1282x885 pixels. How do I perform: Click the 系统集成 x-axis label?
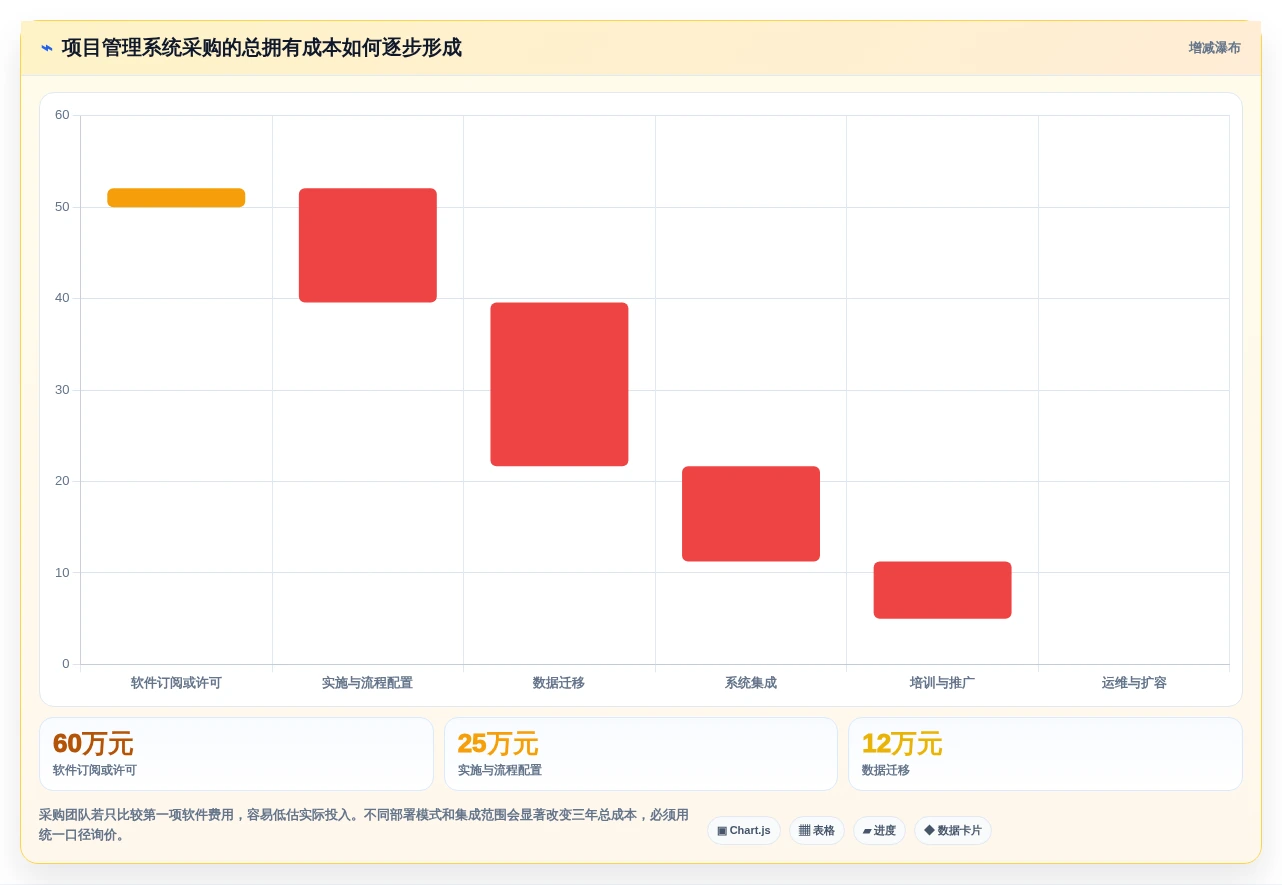pyautogui.click(x=751, y=683)
